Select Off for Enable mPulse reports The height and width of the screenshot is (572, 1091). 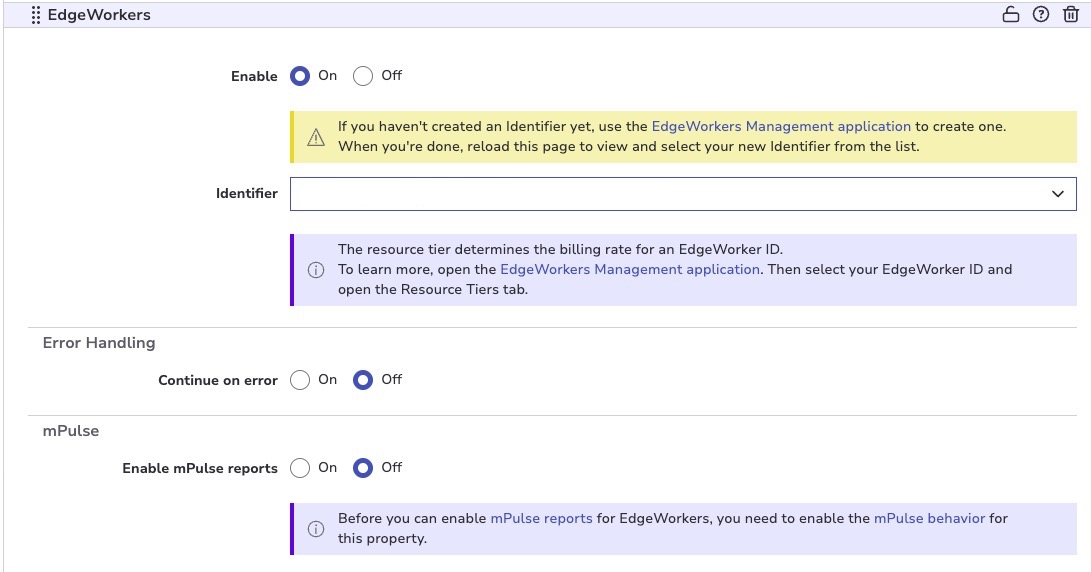tap(363, 468)
